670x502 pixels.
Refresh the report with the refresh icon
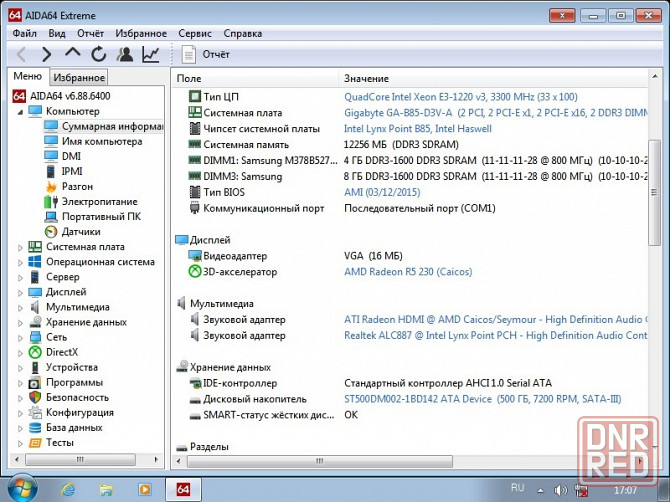99,54
